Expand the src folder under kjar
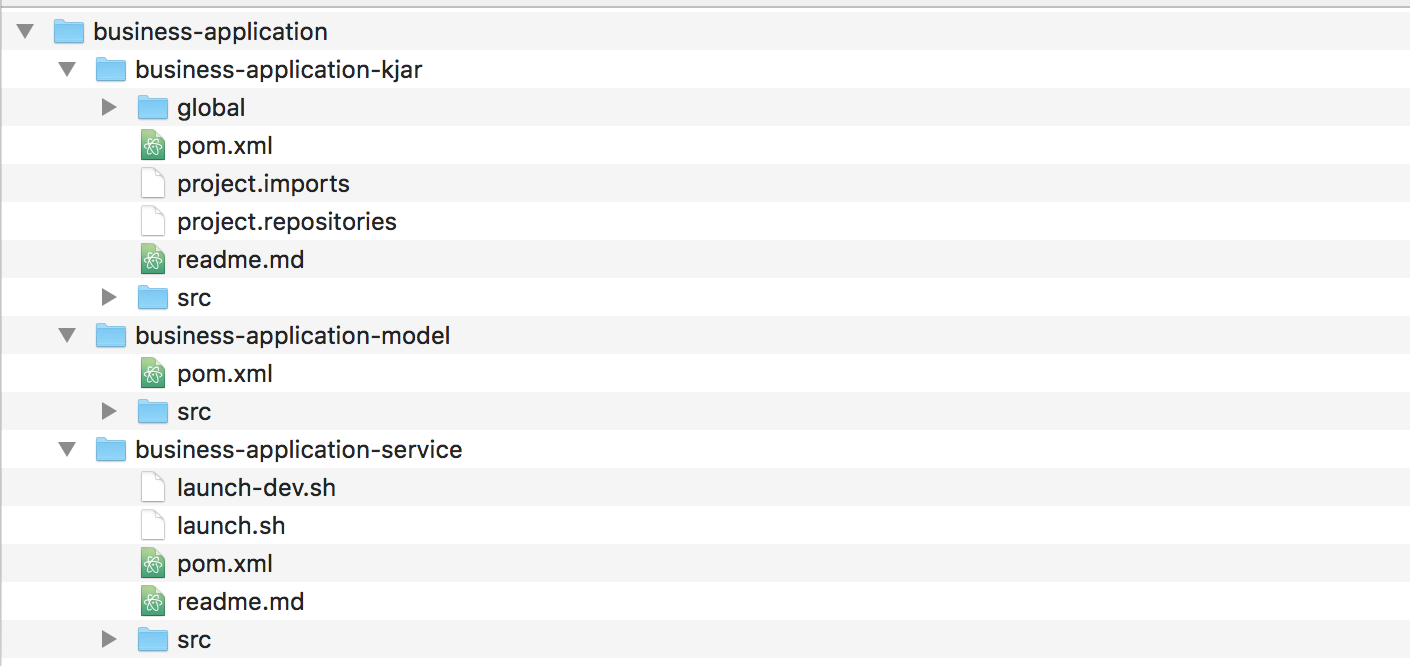This screenshot has width=1410, height=666. click(x=110, y=298)
